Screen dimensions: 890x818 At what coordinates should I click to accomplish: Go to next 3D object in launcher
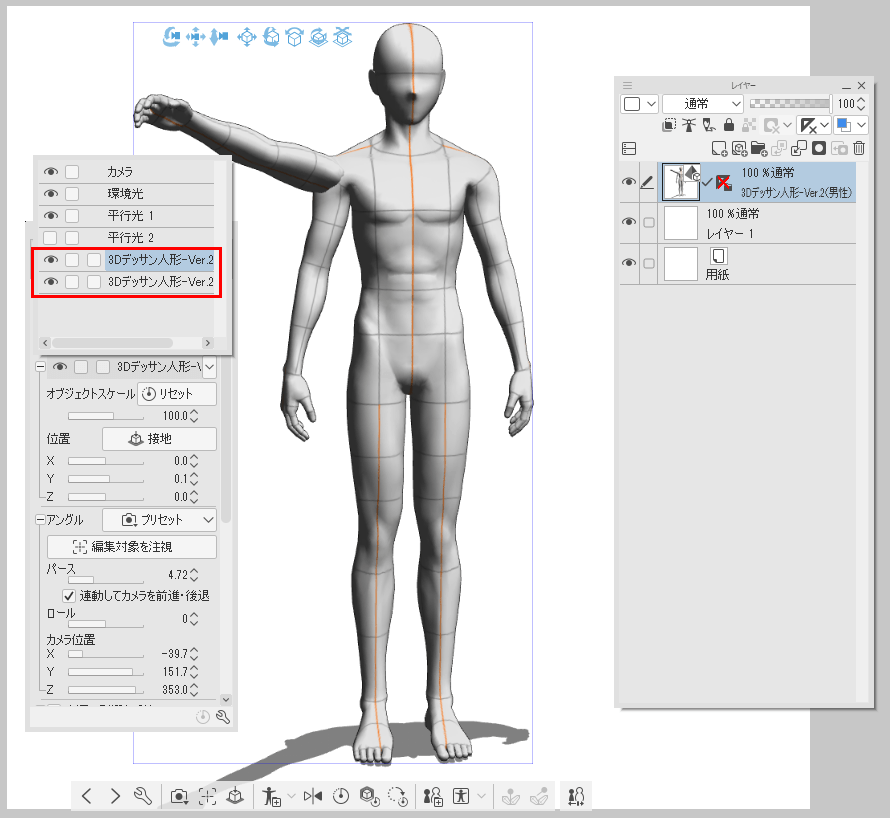click(x=115, y=796)
